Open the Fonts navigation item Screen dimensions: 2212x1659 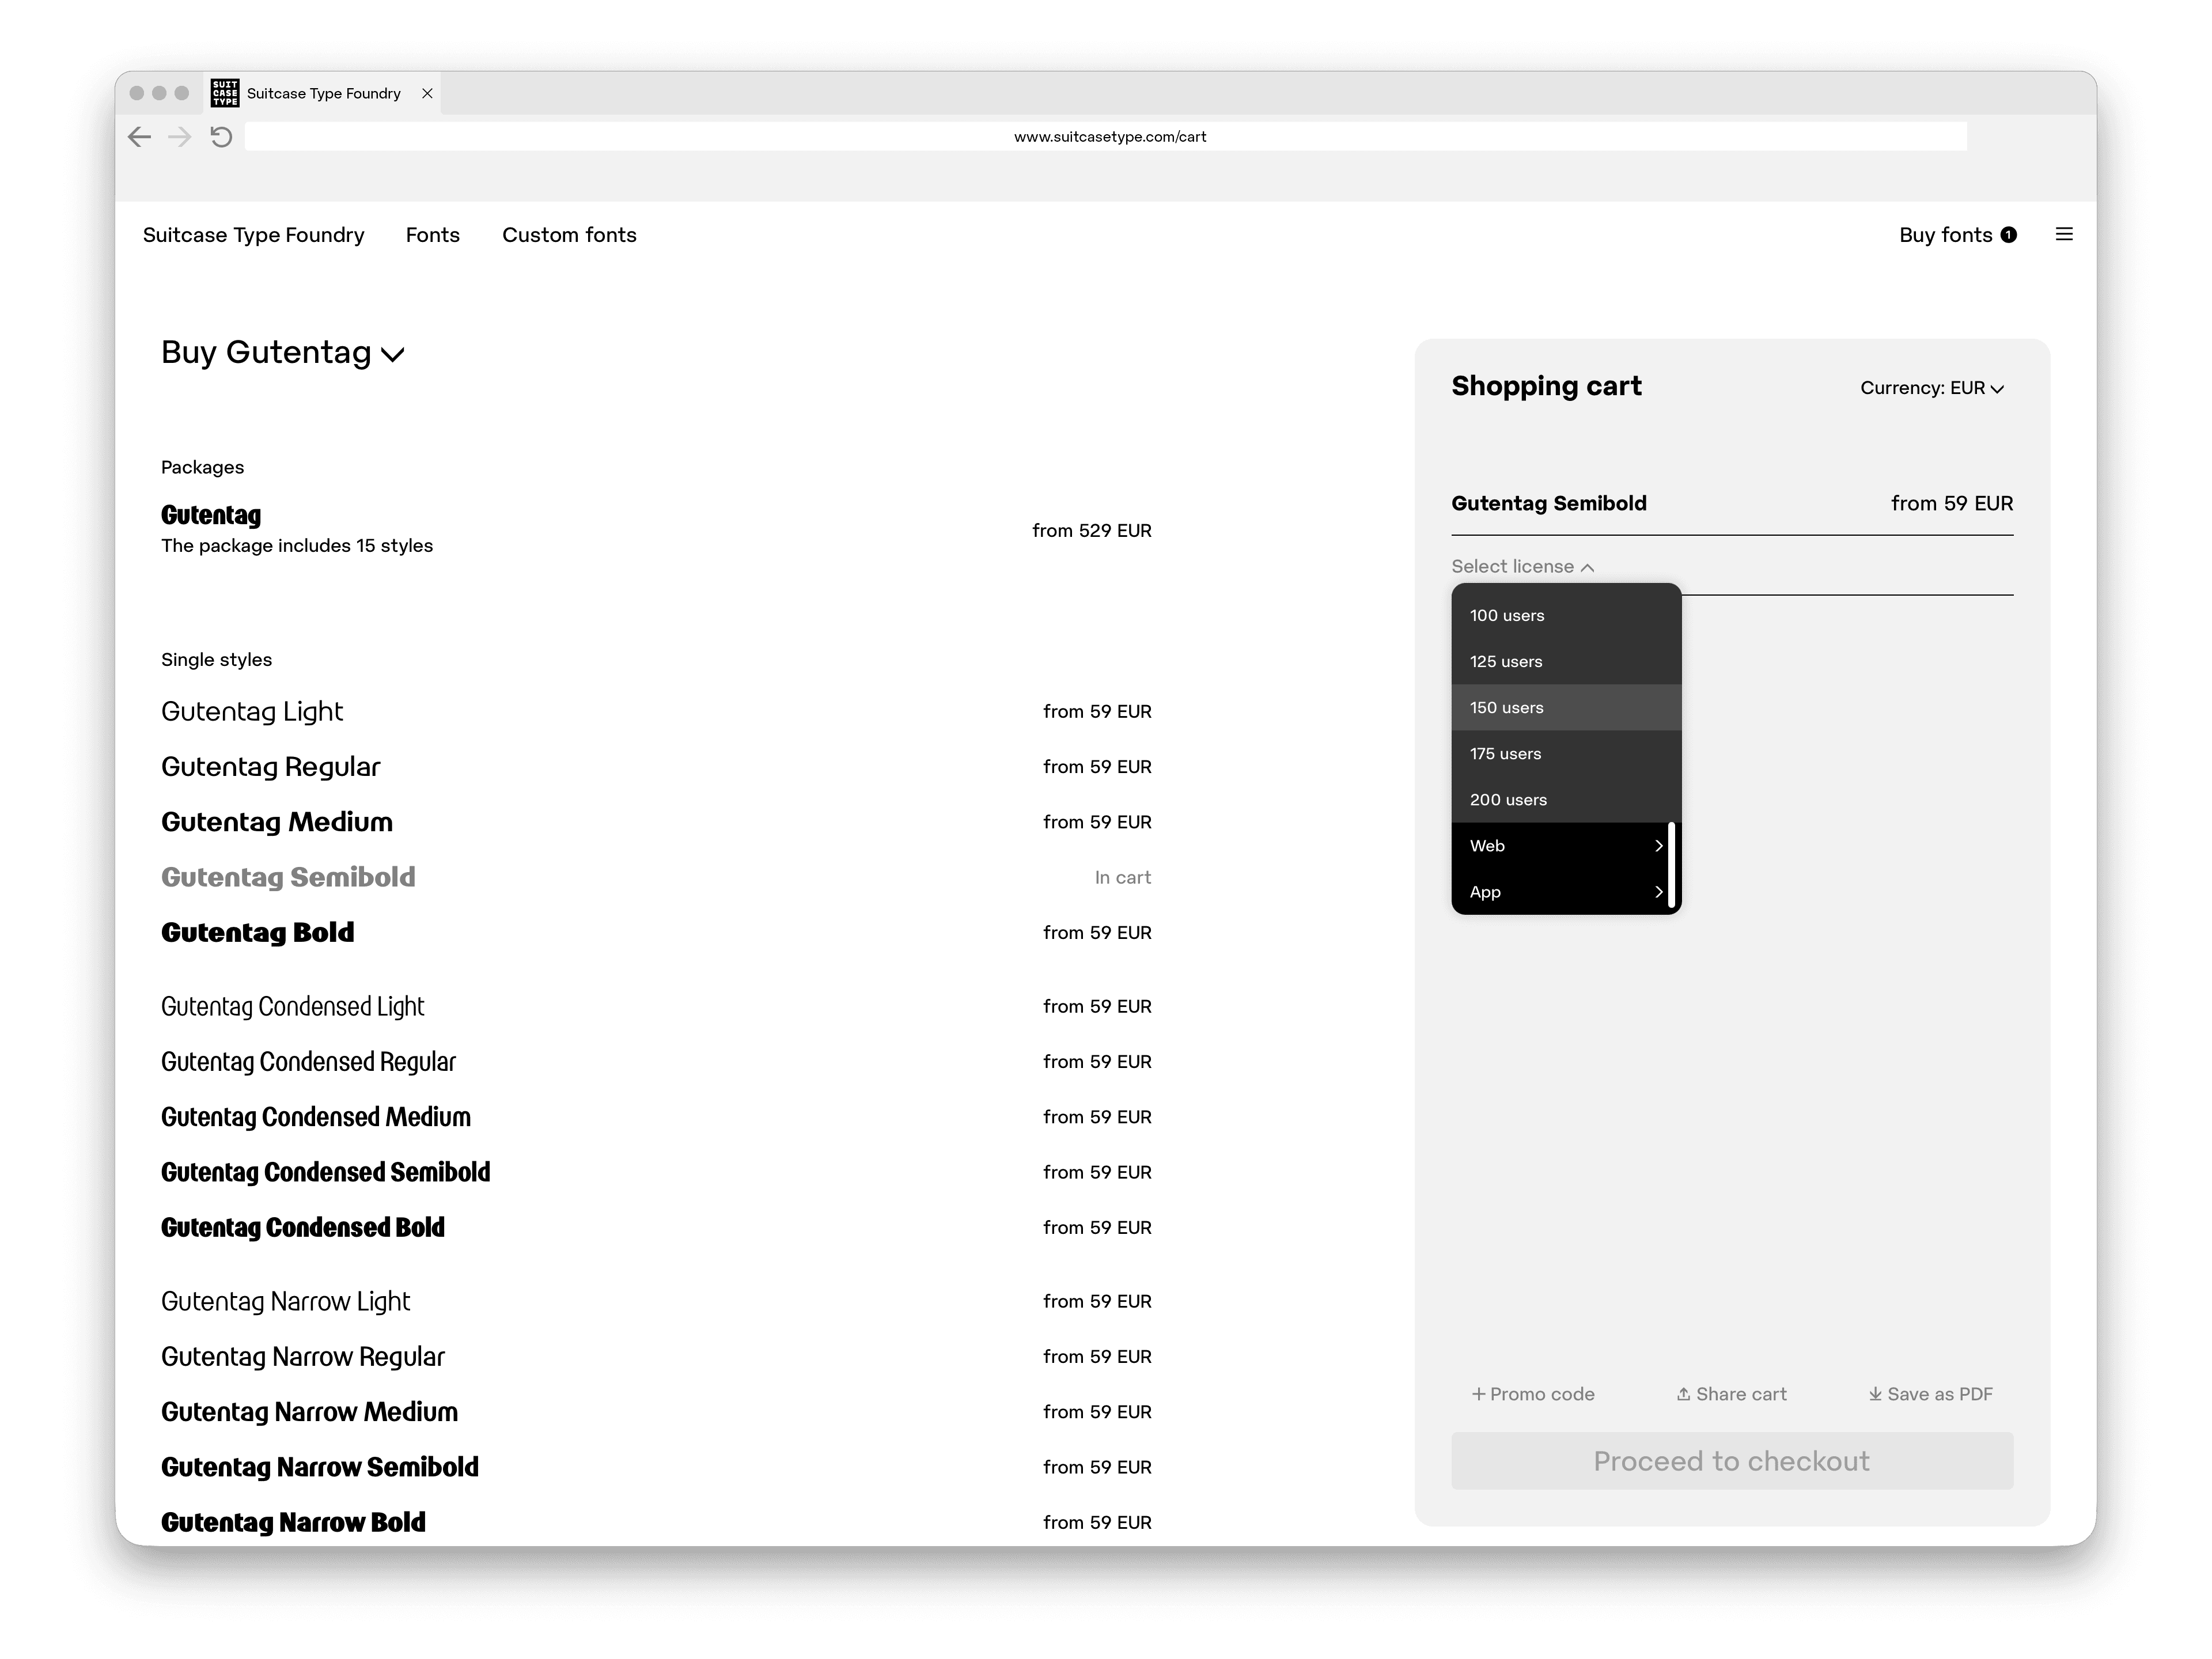[x=433, y=235]
